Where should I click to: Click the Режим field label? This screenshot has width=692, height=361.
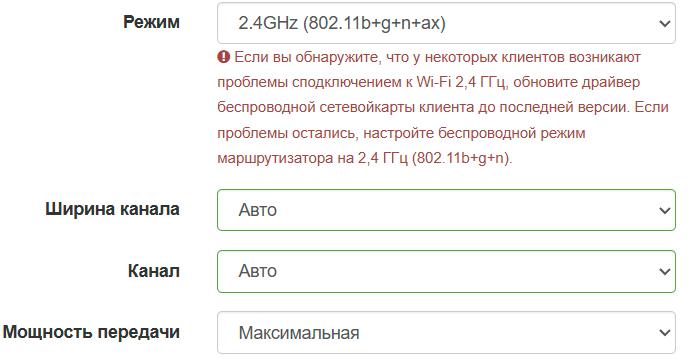(x=151, y=22)
